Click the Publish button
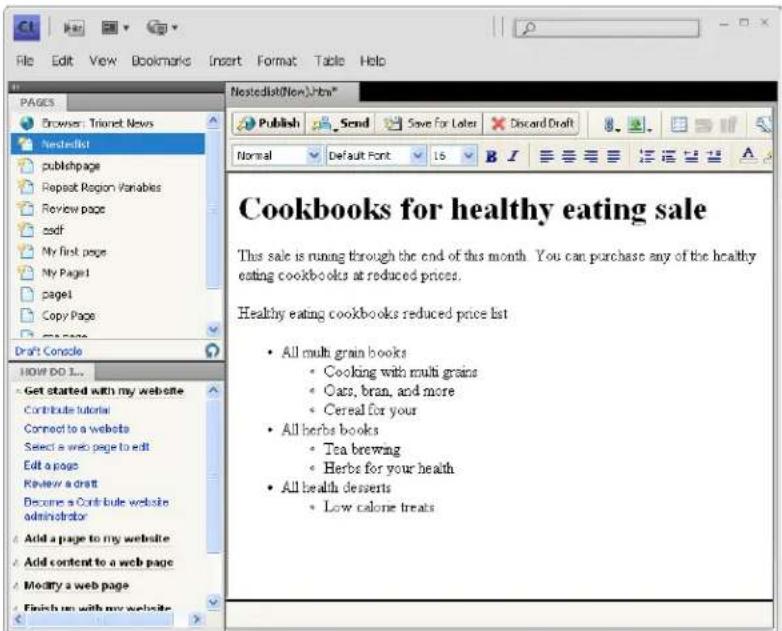 point(269,123)
